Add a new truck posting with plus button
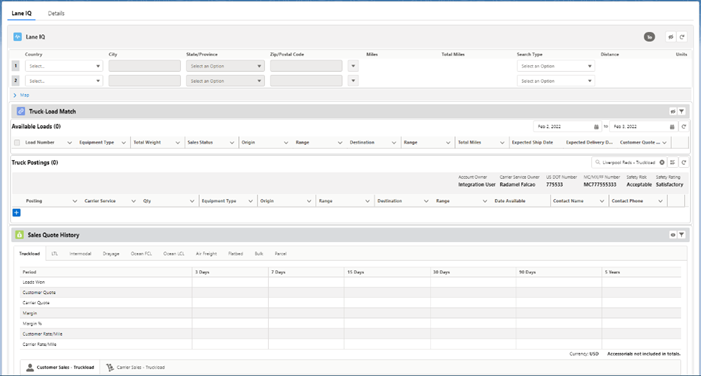 (x=17, y=212)
